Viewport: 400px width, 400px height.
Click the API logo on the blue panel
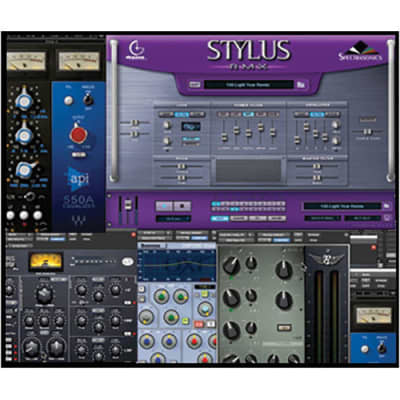(x=78, y=179)
